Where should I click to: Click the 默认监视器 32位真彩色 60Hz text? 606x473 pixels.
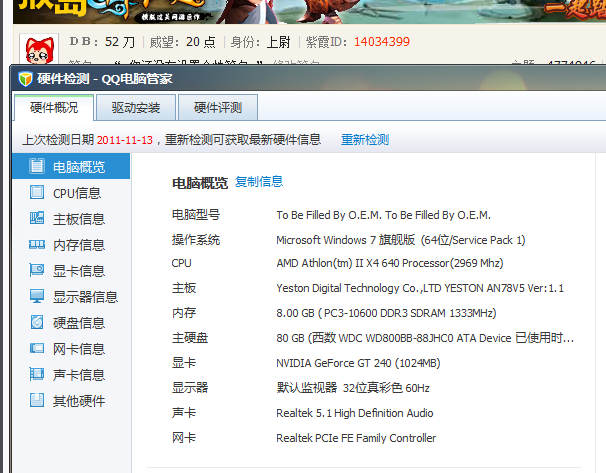coord(353,388)
